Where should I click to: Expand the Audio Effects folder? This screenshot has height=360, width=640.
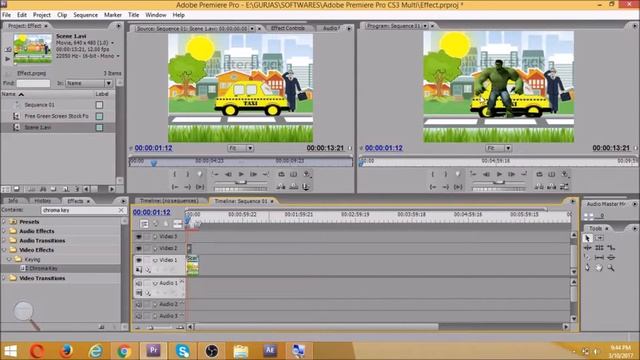pos(4,231)
